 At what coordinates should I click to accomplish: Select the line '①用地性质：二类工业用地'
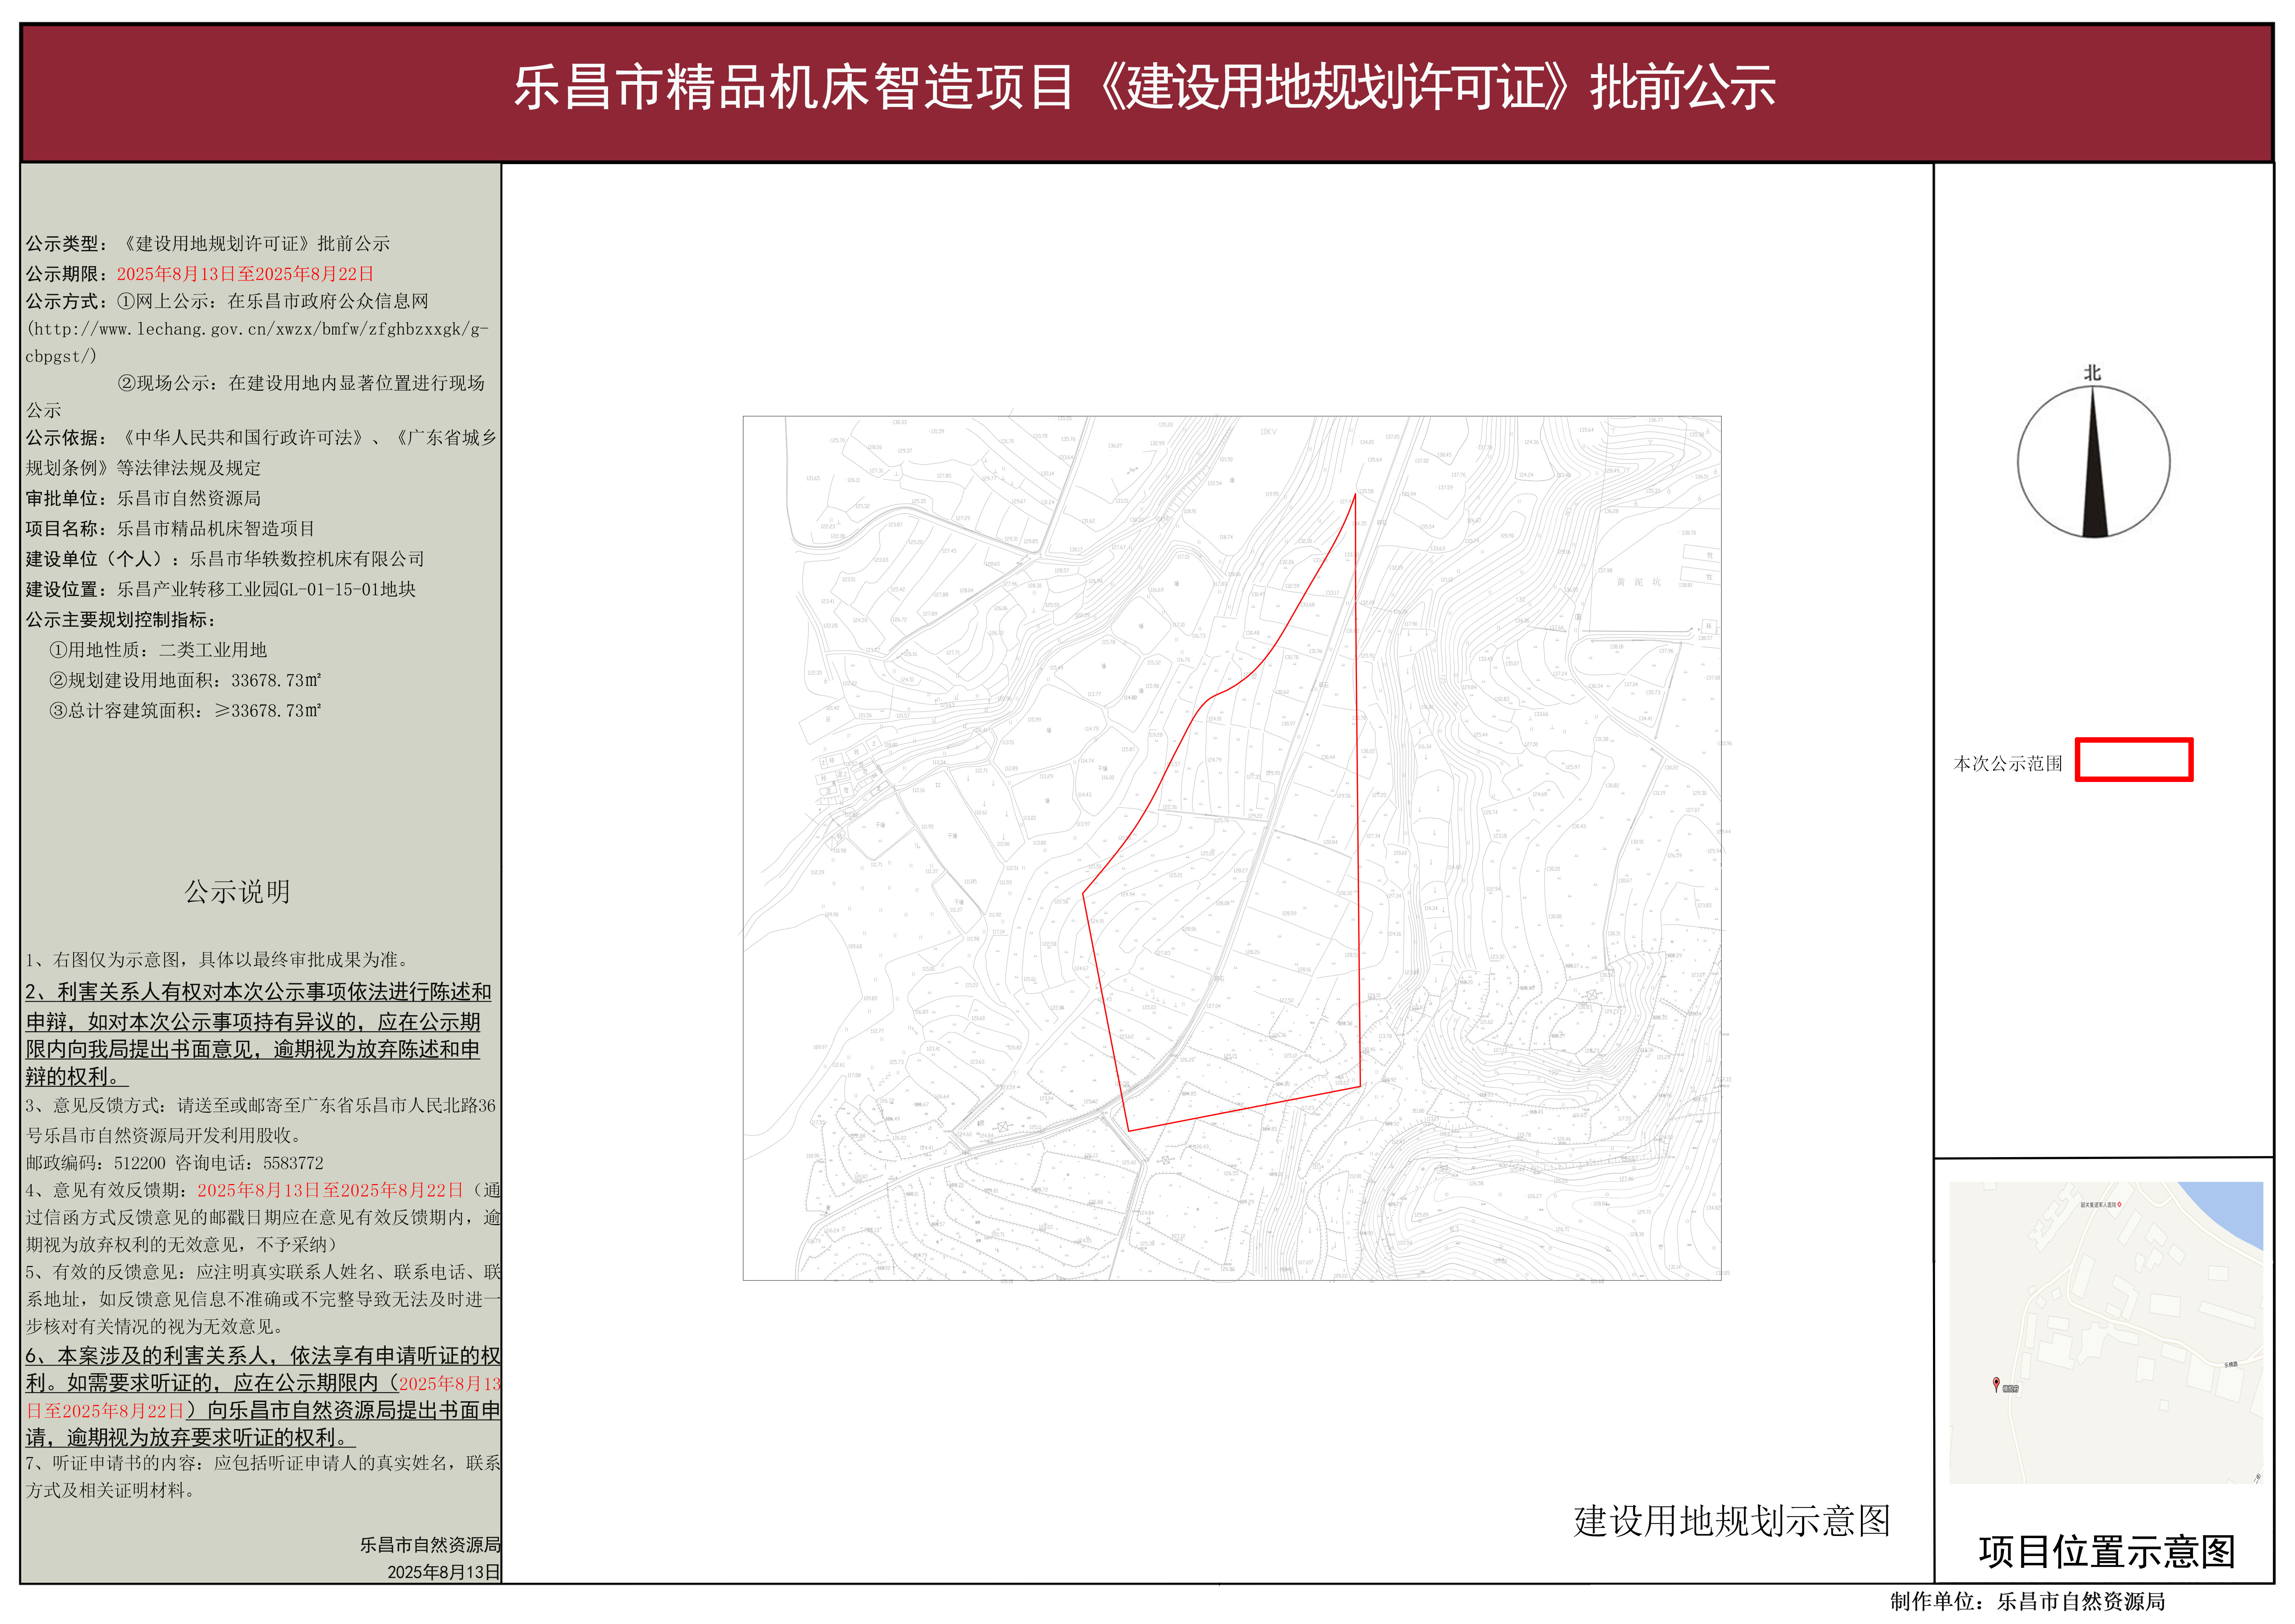158,650
